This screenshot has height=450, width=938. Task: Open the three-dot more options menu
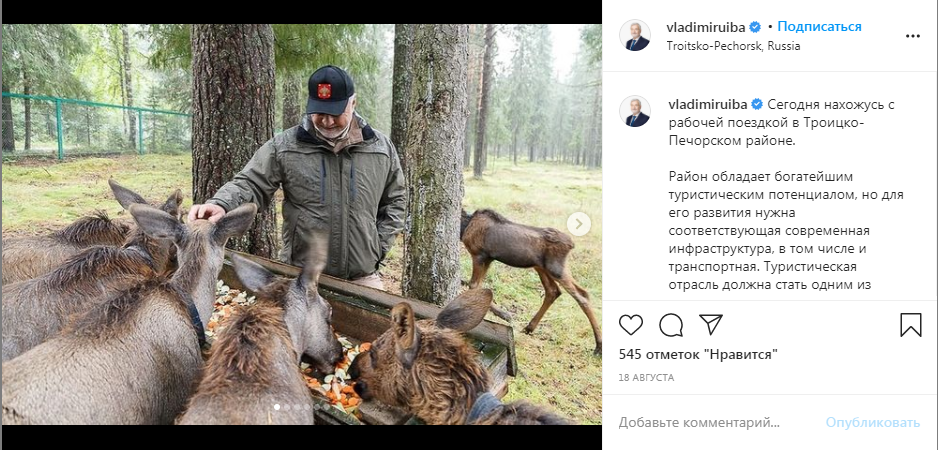click(912, 35)
